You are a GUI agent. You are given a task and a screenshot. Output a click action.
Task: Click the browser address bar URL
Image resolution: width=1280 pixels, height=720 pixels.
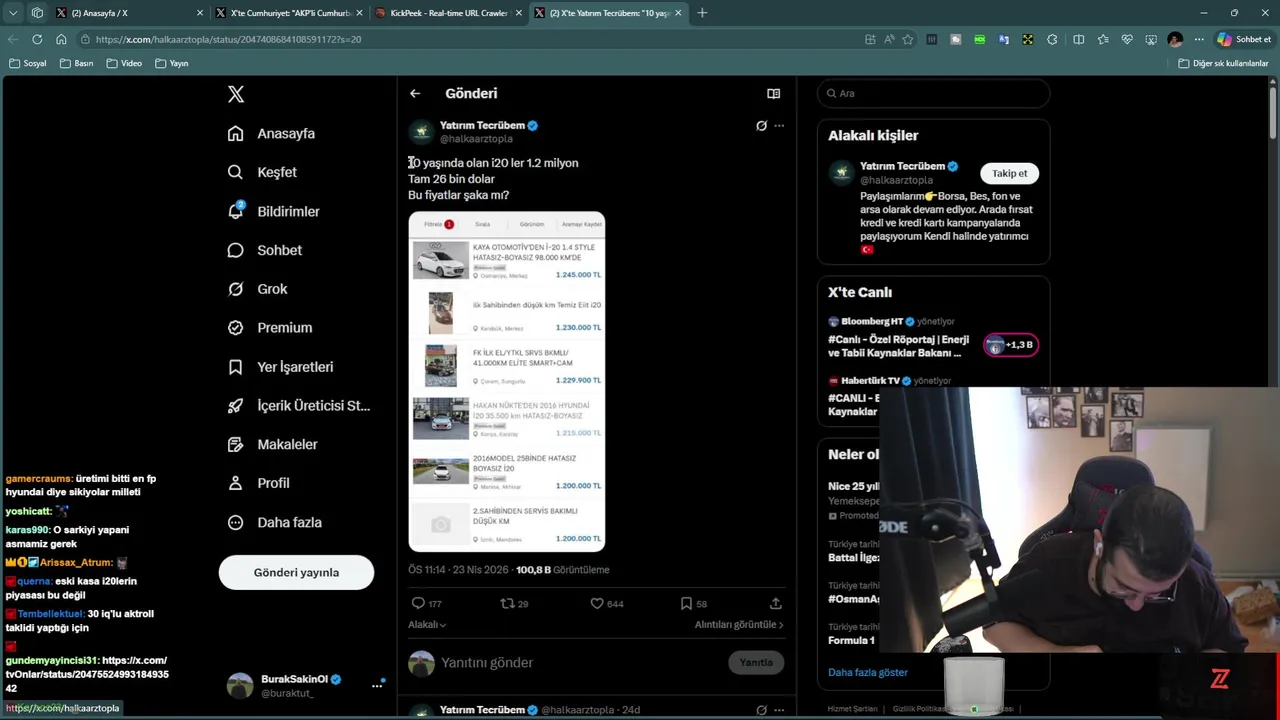click(x=229, y=39)
